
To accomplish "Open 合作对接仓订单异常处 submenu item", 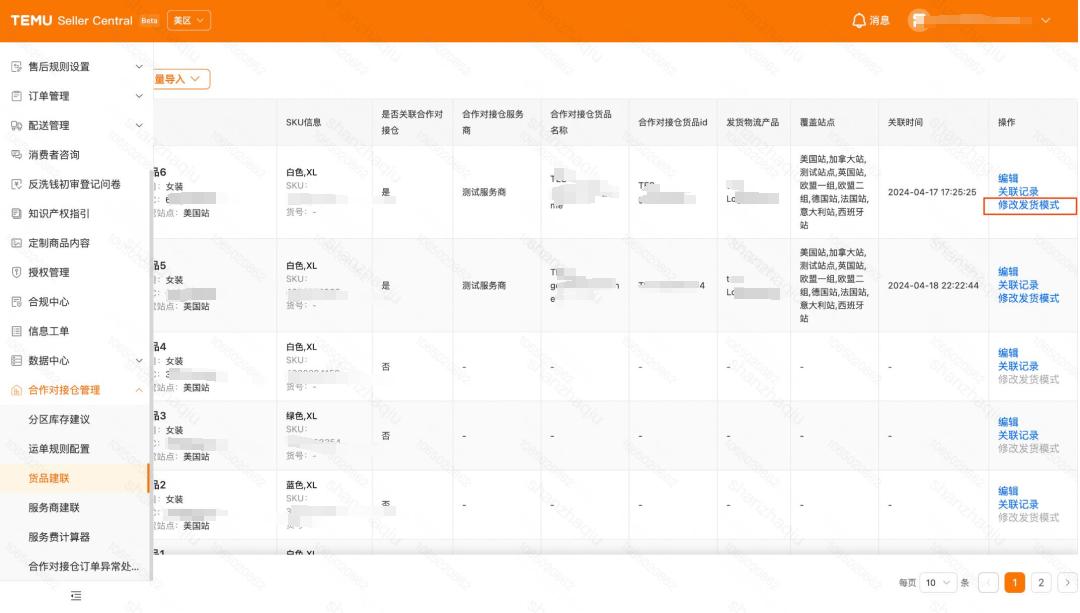I will coord(83,566).
